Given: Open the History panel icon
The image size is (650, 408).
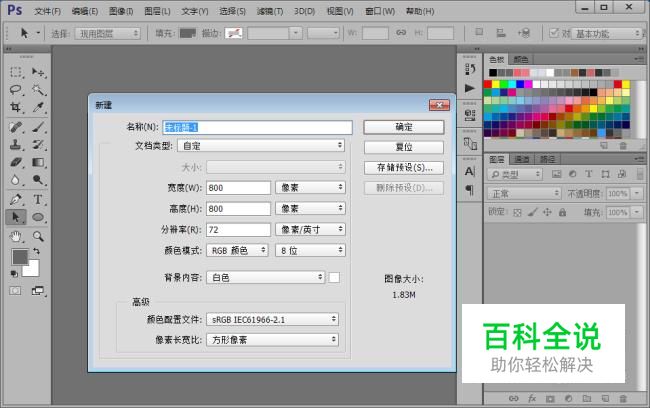Looking at the screenshot, I should 470,69.
